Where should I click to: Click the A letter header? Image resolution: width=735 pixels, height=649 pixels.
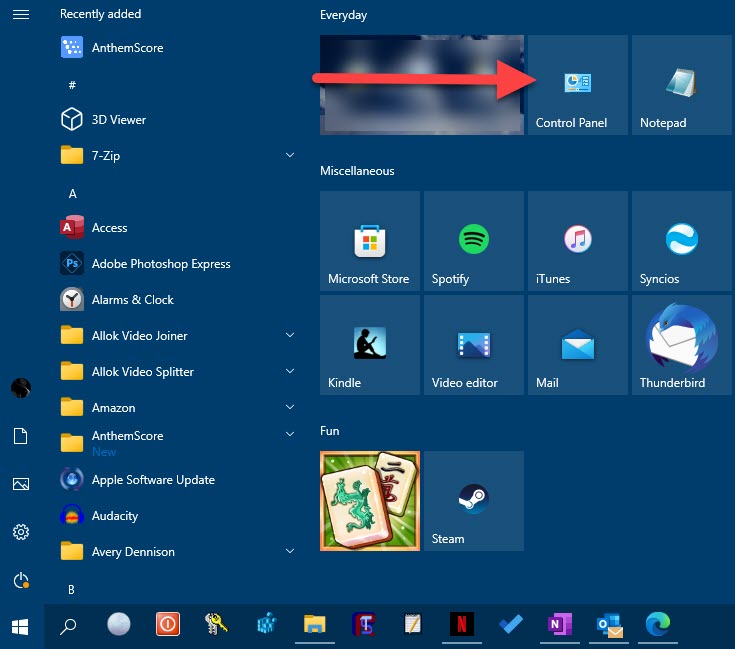[72, 194]
